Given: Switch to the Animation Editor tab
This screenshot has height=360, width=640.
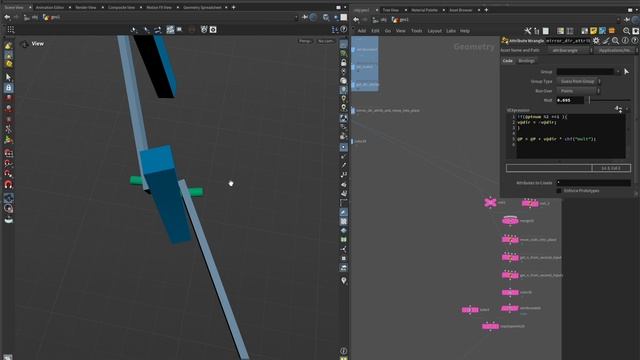Looking at the screenshot, I should coord(50,7).
